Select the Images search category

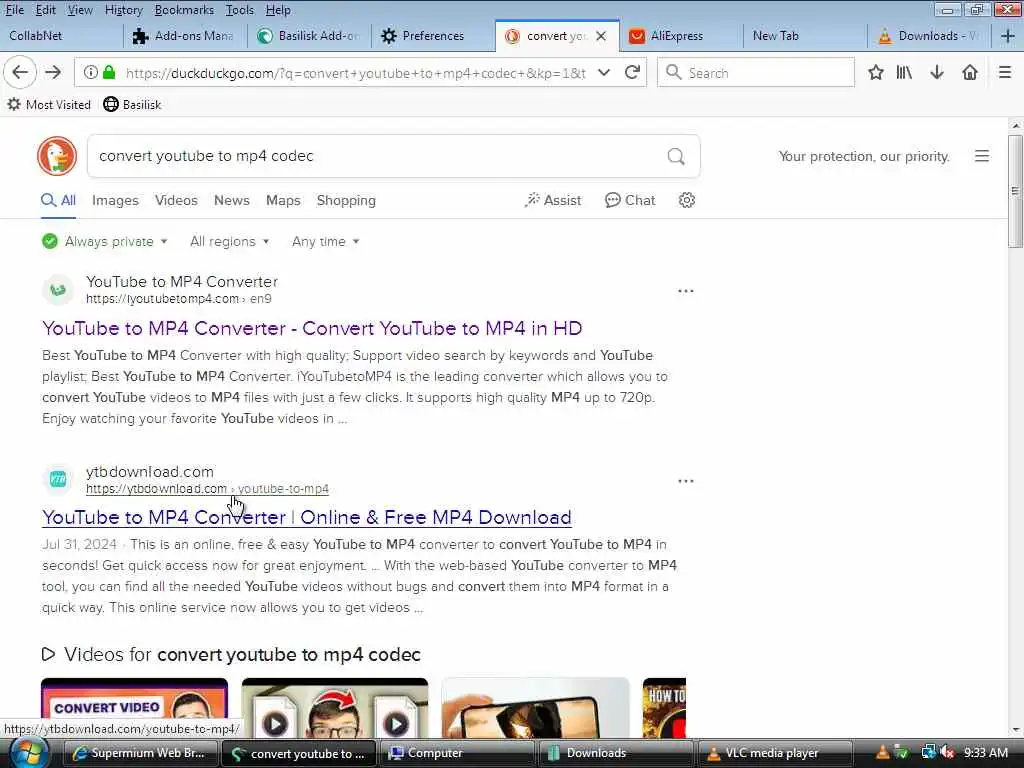click(115, 200)
